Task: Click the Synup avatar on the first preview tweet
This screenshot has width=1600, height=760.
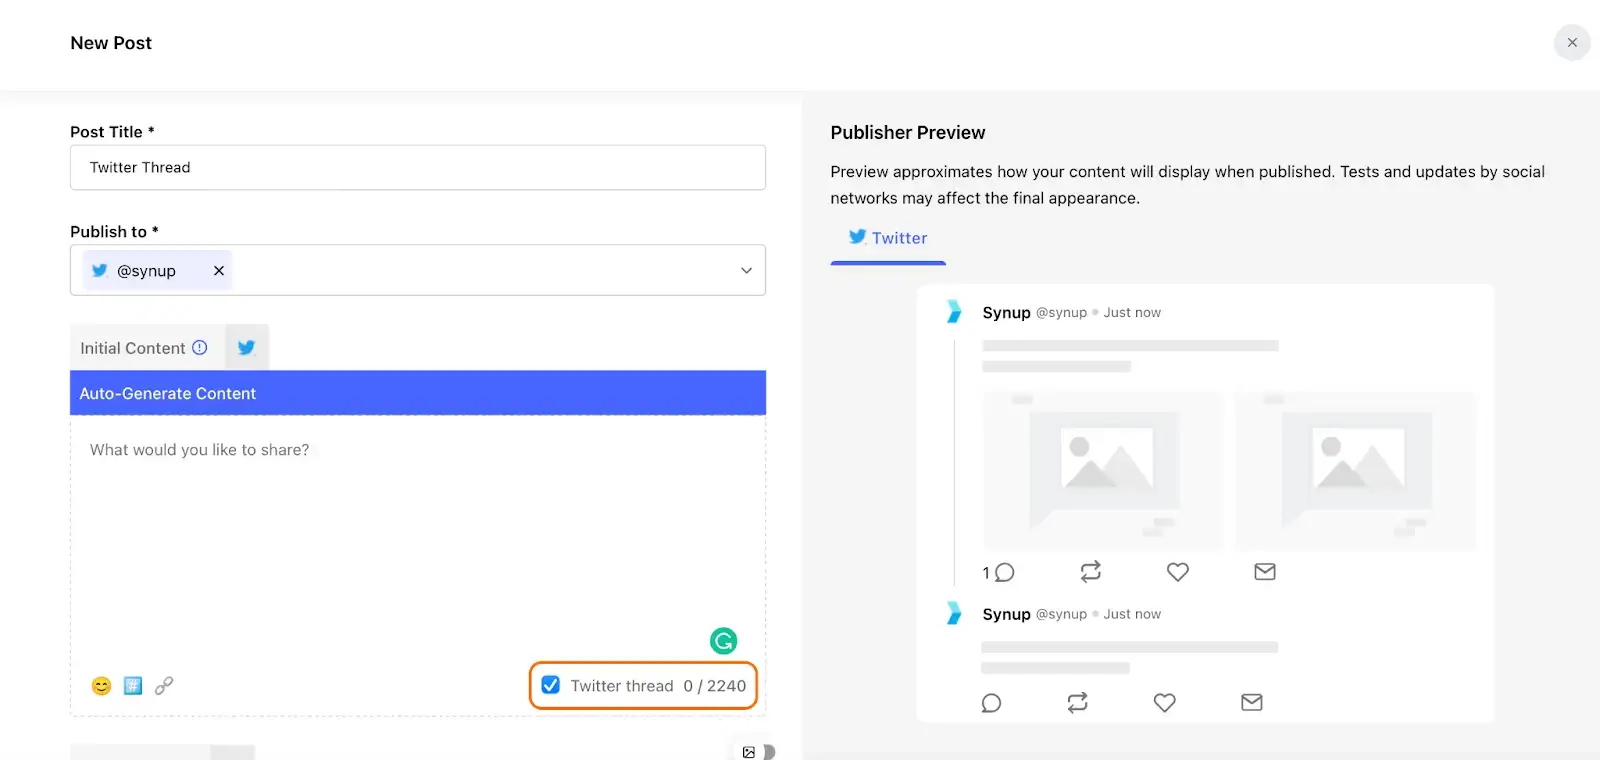Action: pos(954,312)
